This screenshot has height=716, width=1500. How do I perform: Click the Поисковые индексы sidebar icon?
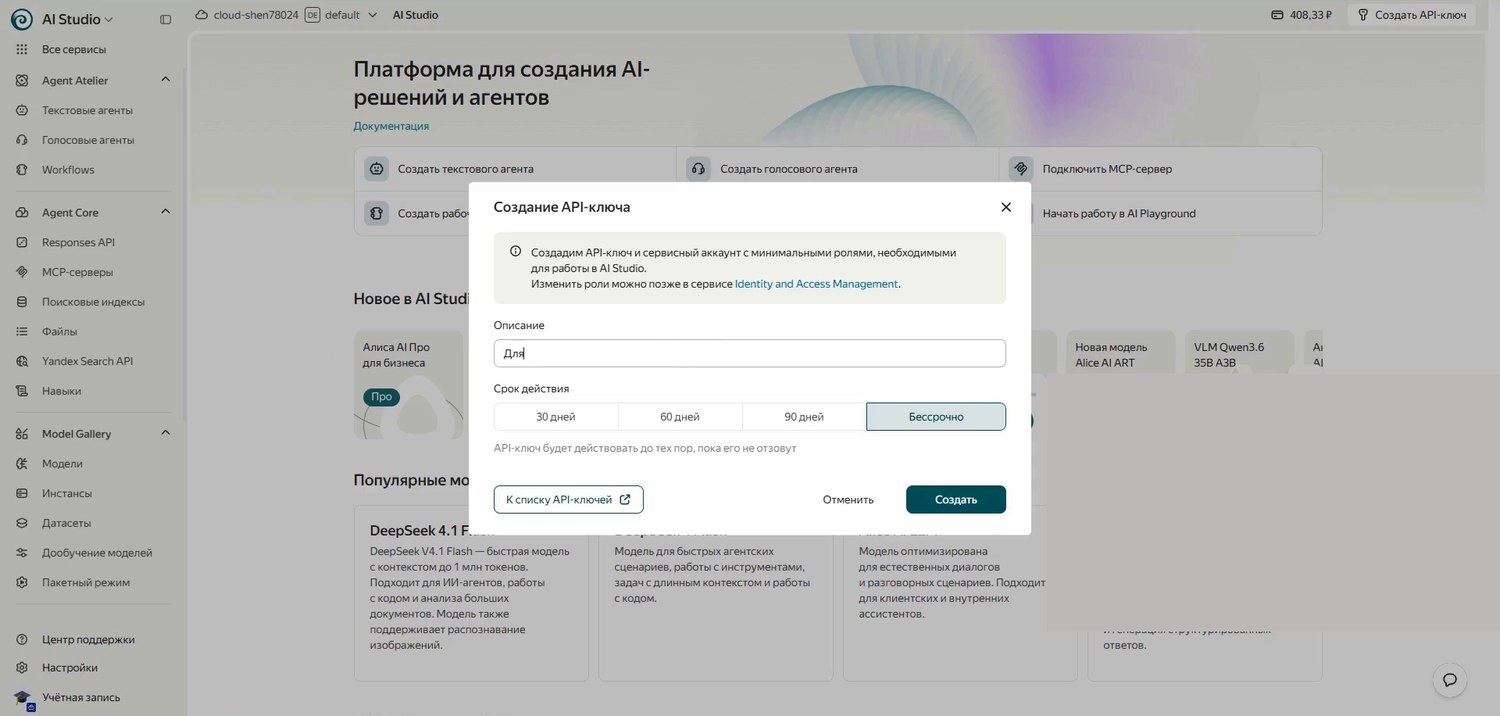point(21,302)
